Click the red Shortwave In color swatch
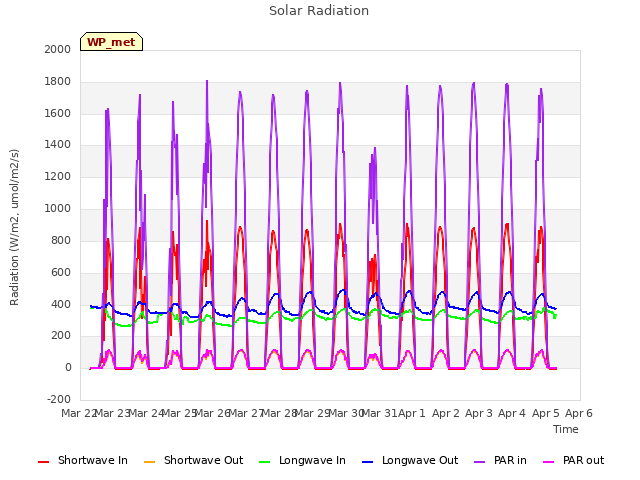Image resolution: width=640 pixels, height=480 pixels. tap(43, 462)
